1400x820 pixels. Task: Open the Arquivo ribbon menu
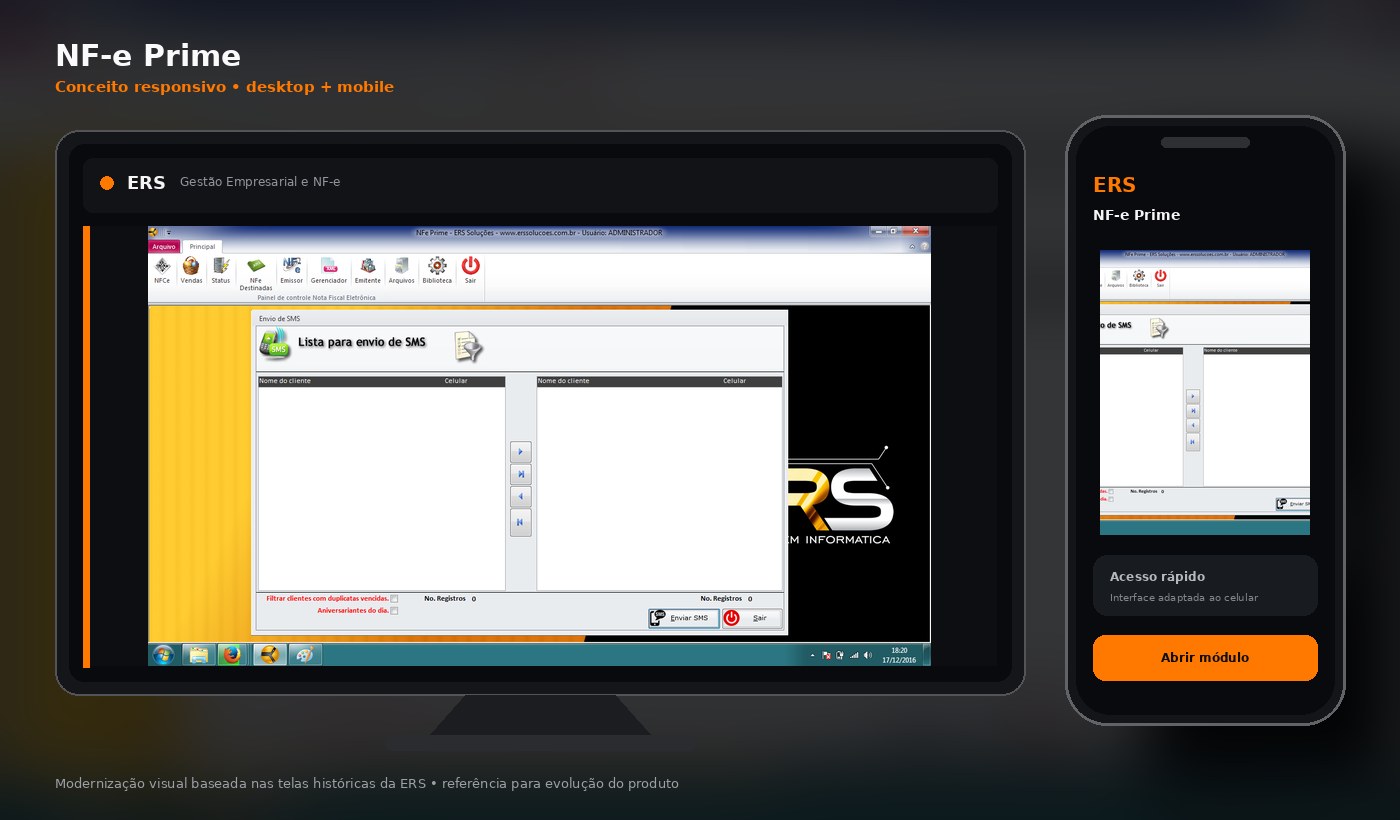164,246
